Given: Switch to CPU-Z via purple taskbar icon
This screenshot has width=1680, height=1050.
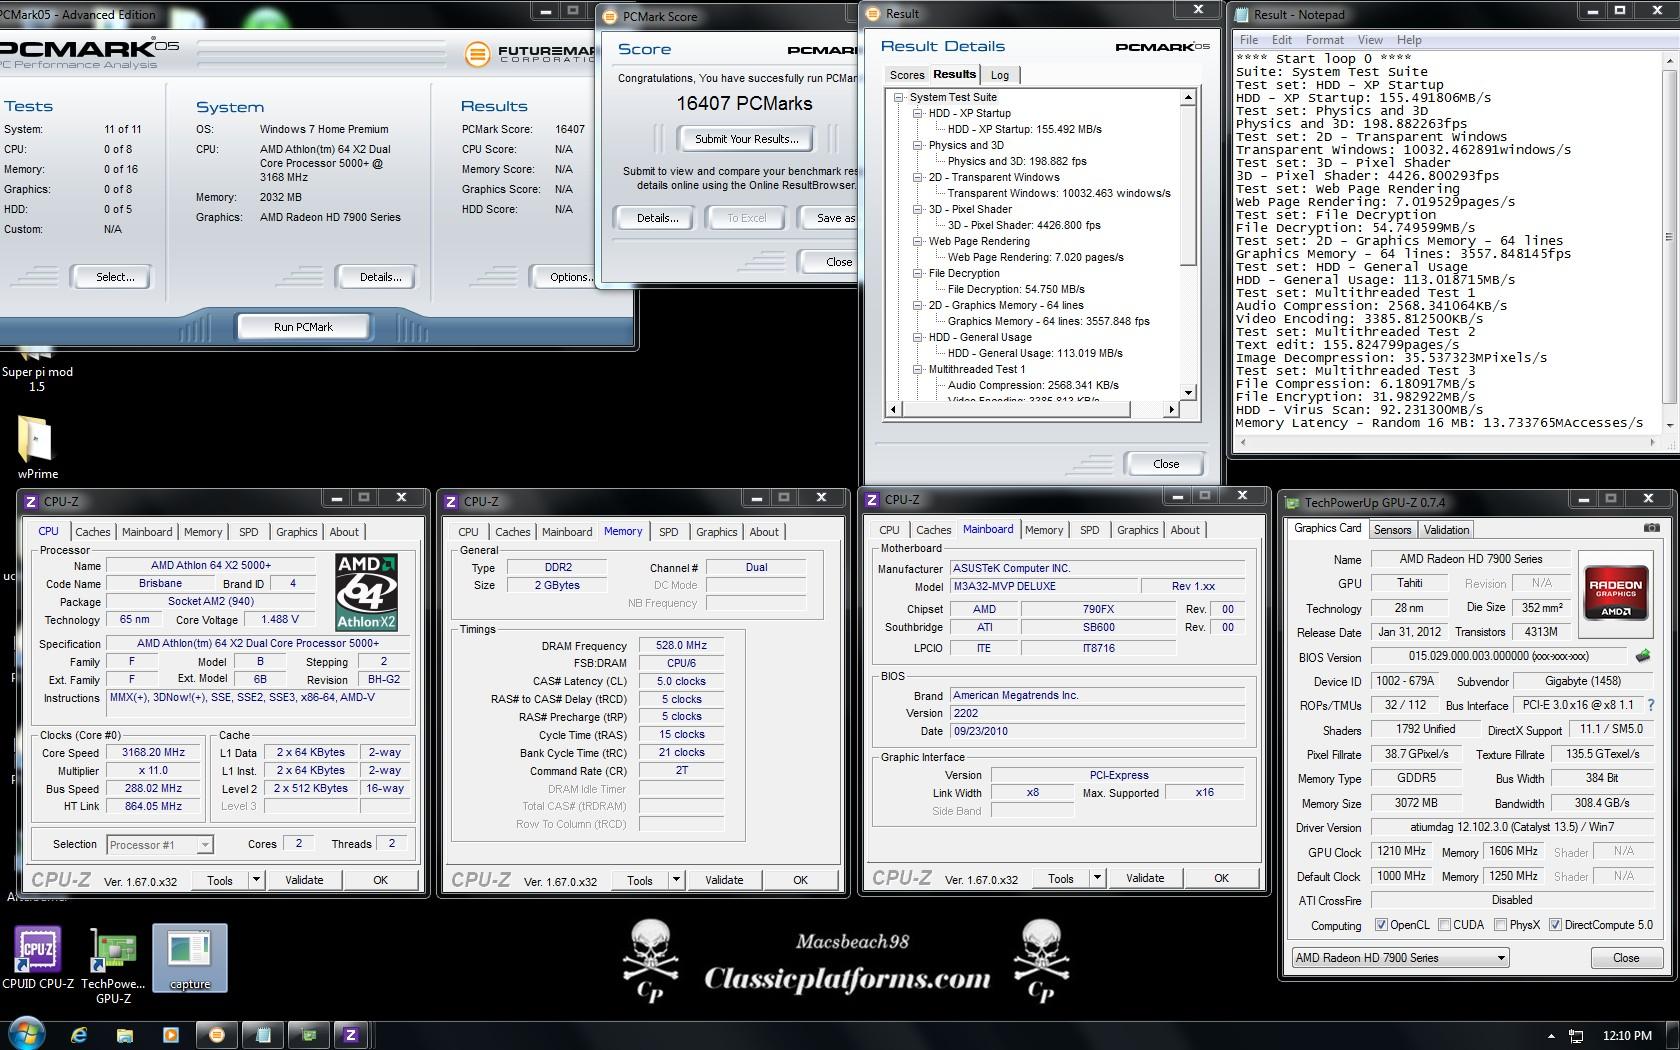Looking at the screenshot, I should [x=351, y=1035].
